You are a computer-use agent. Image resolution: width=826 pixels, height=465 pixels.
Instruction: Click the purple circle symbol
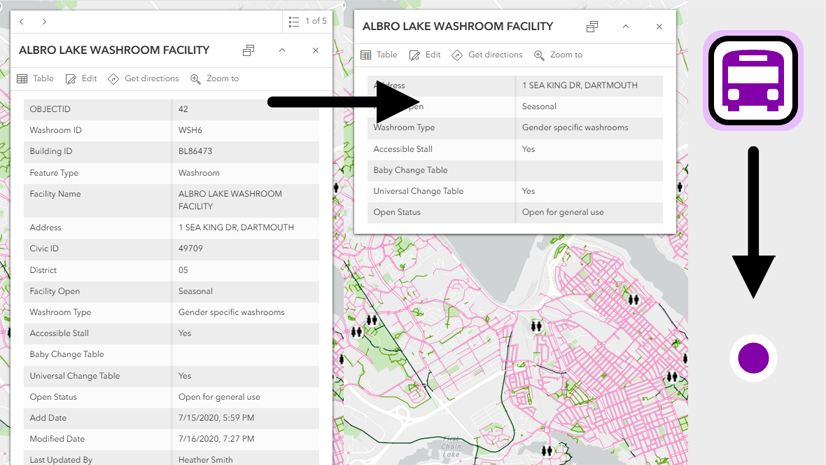[x=753, y=358]
